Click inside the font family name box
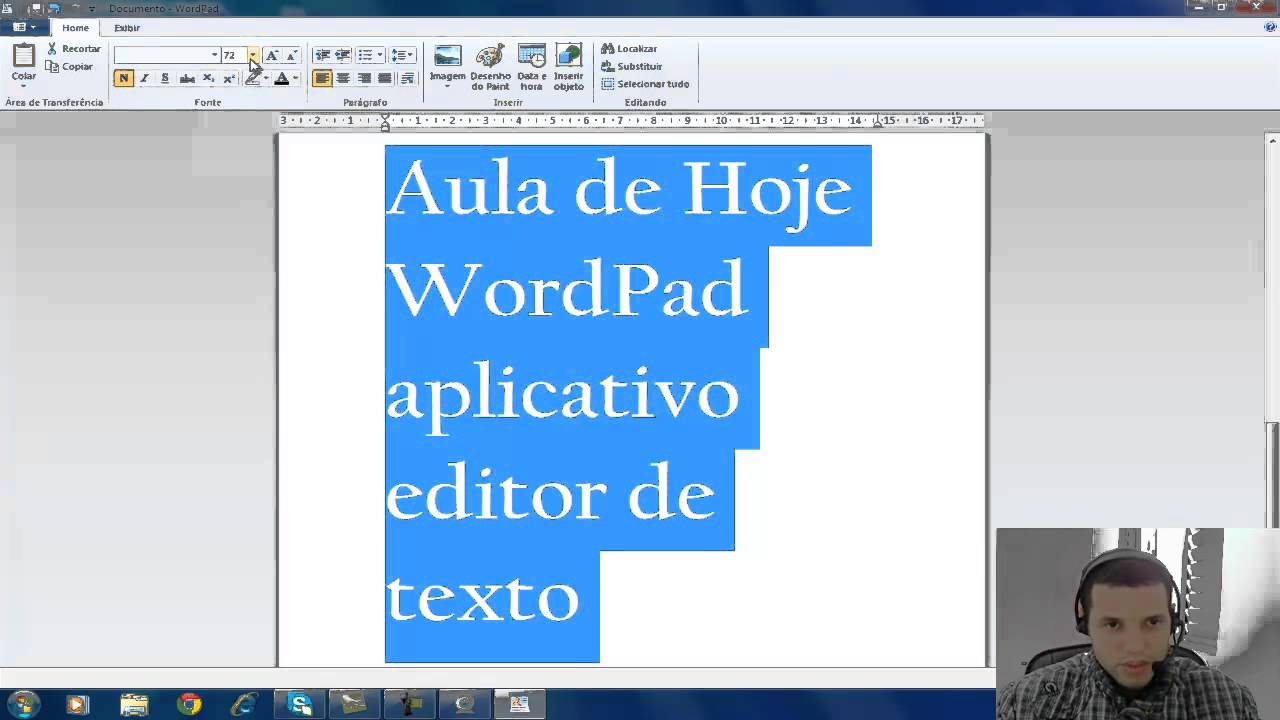 tap(161, 55)
